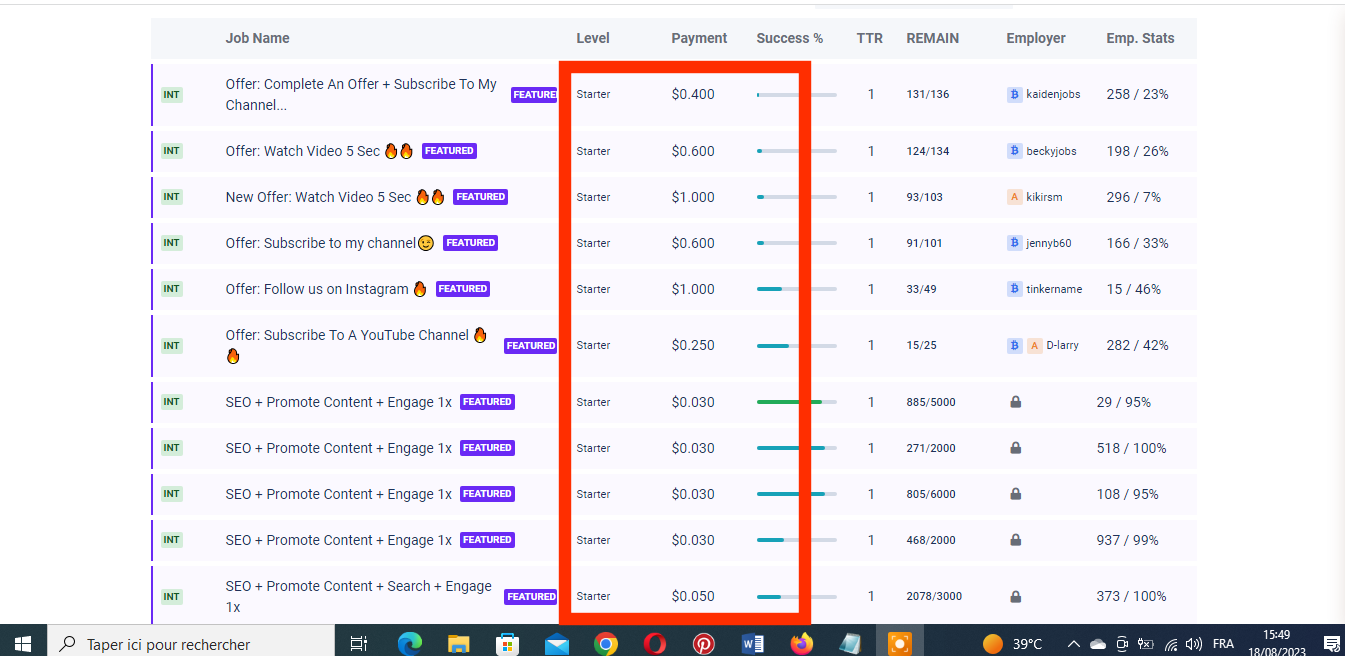Click the lock icon in the 885/5000 row
Image resolution: width=1345 pixels, height=656 pixels.
[x=1015, y=402]
